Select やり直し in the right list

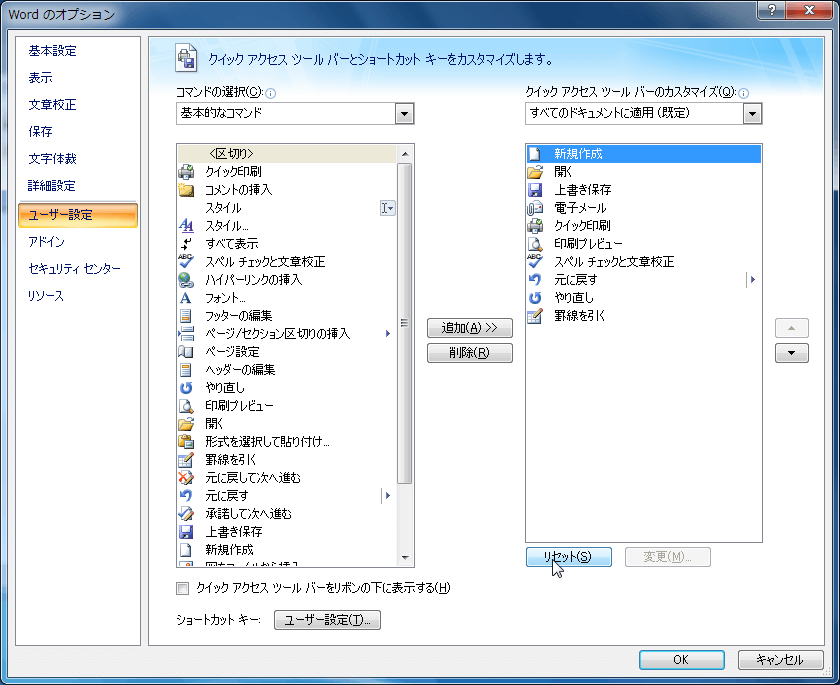click(643, 298)
